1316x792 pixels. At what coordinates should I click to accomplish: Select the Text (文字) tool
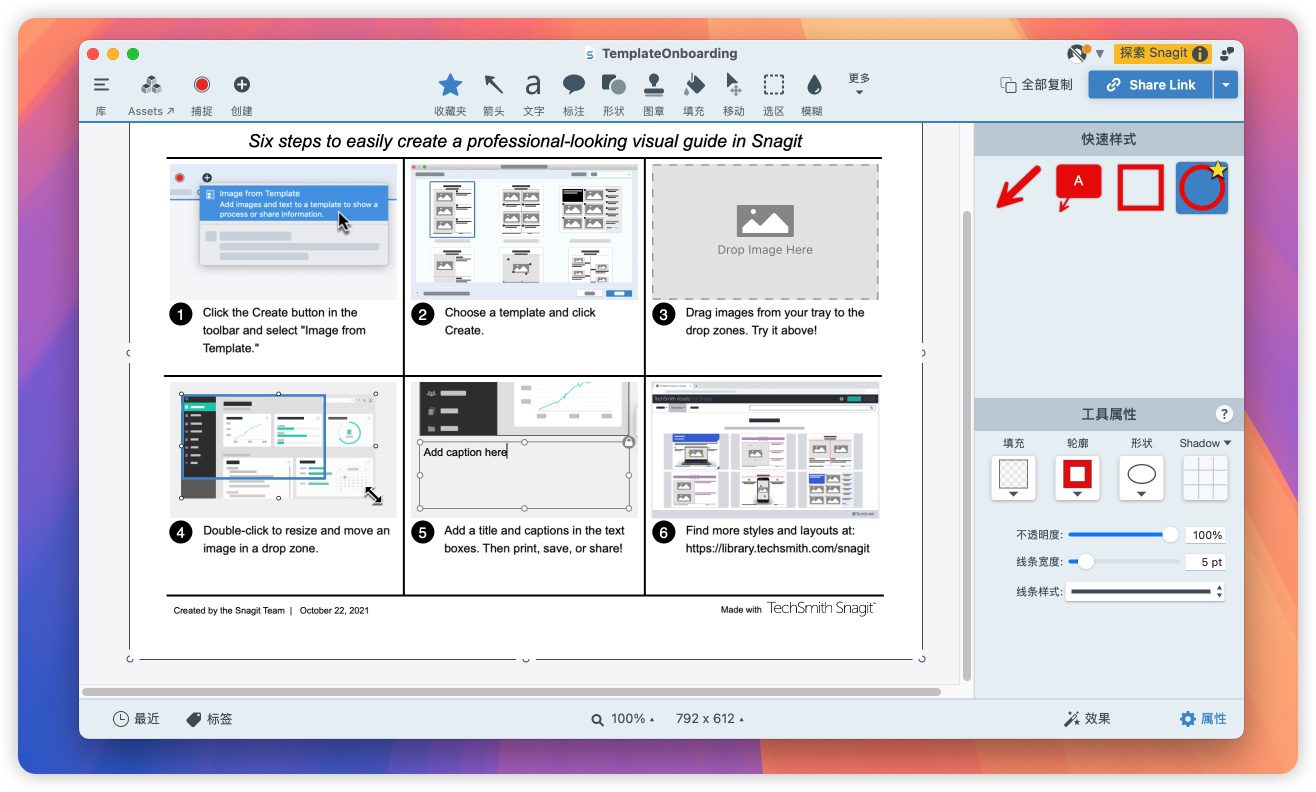pos(534,94)
